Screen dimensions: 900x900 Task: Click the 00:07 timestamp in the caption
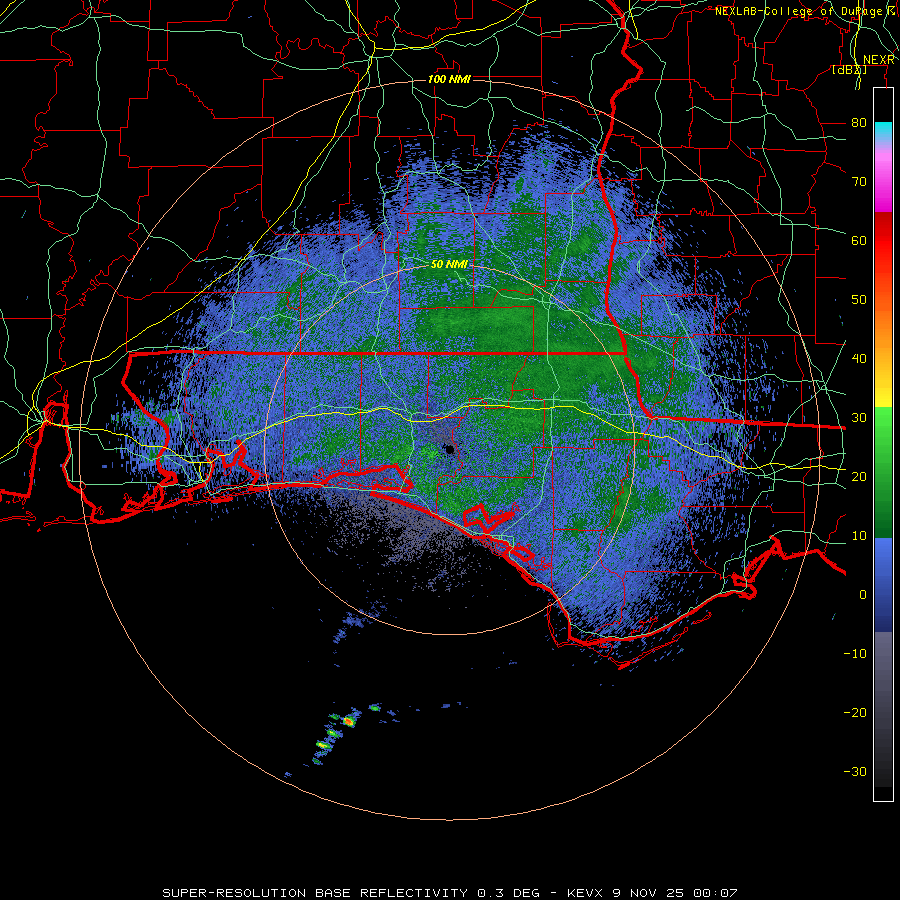[x=715, y=893]
